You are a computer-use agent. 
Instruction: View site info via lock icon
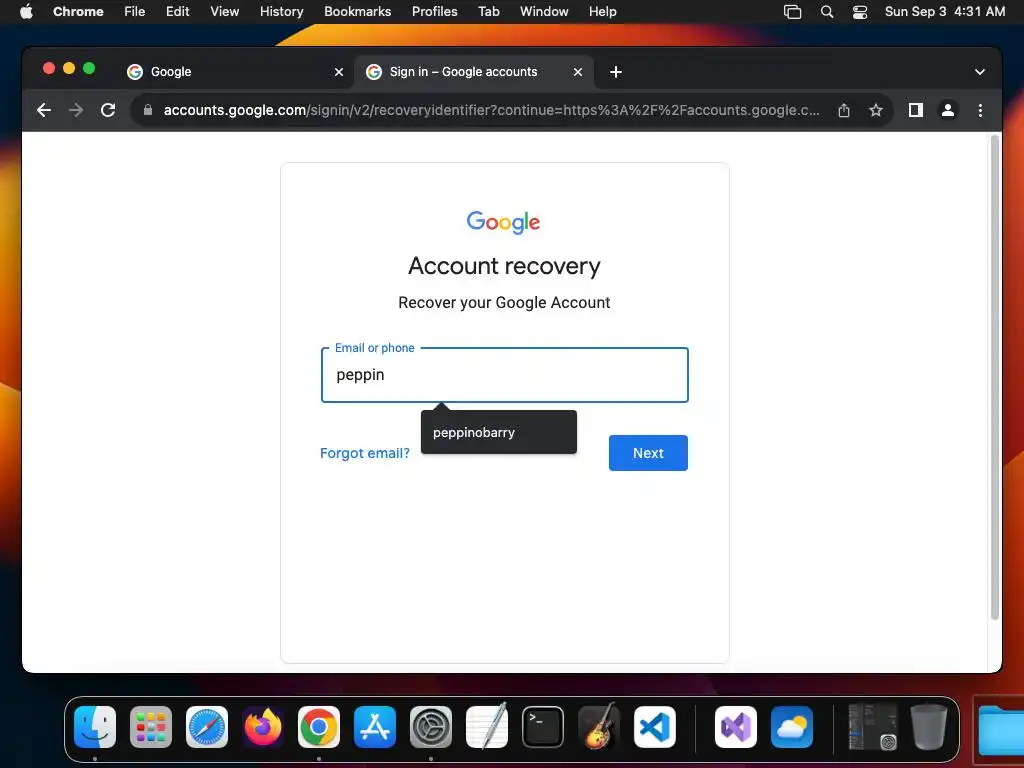point(148,110)
